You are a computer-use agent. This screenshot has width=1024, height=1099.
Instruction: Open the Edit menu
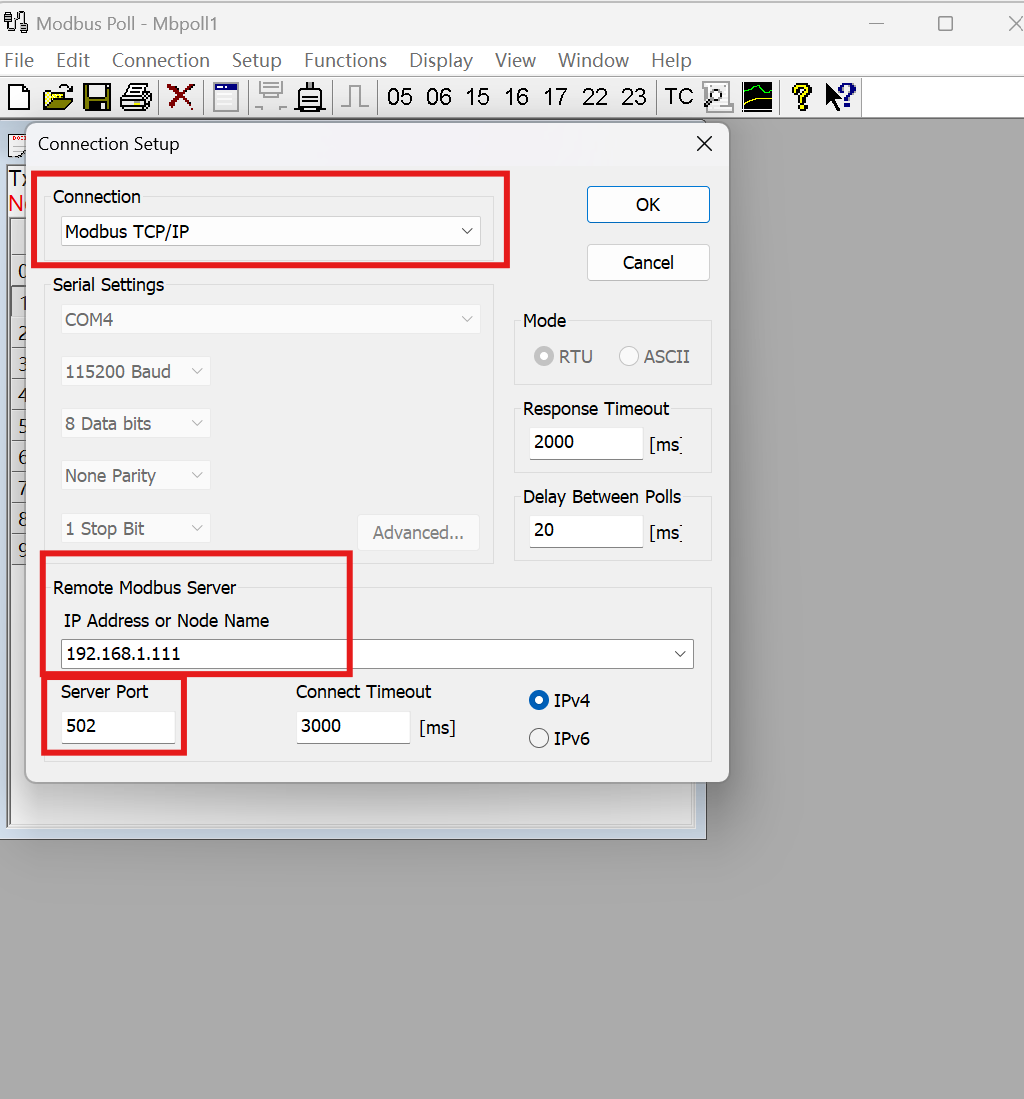tap(73, 60)
